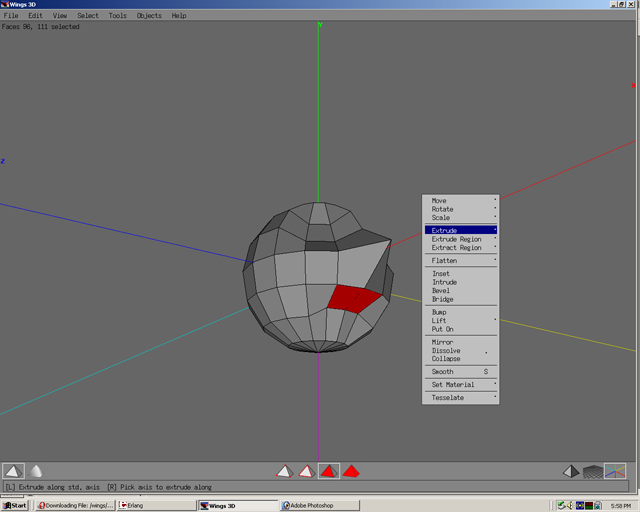This screenshot has width=640, height=512.
Task: Toggle flat shading pyramid icon in bottom-left toolbar
Action: [x=13, y=471]
